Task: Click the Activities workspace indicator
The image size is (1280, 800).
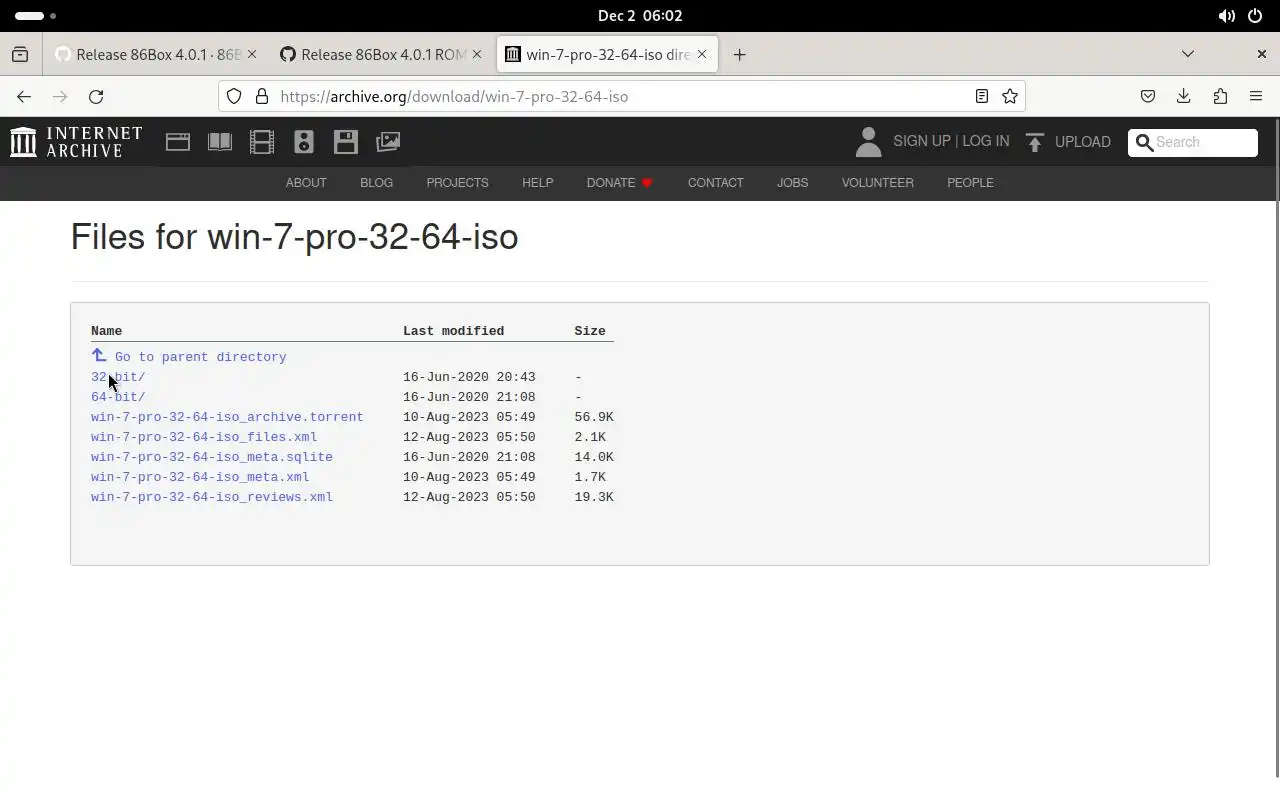Action: tap(36, 16)
